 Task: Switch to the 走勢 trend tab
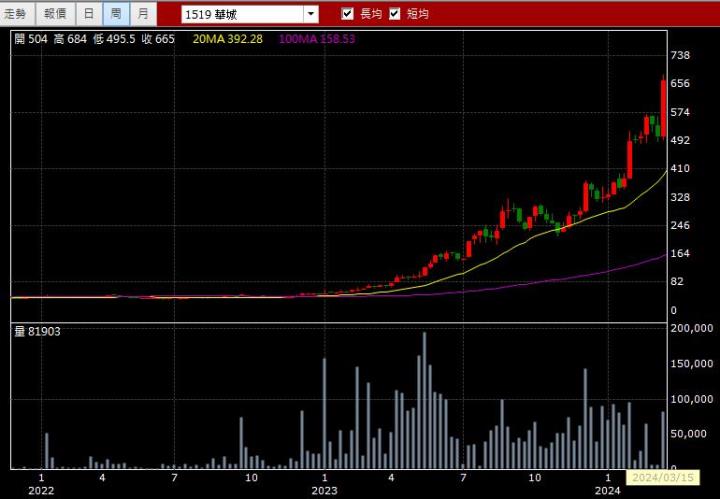click(x=18, y=14)
